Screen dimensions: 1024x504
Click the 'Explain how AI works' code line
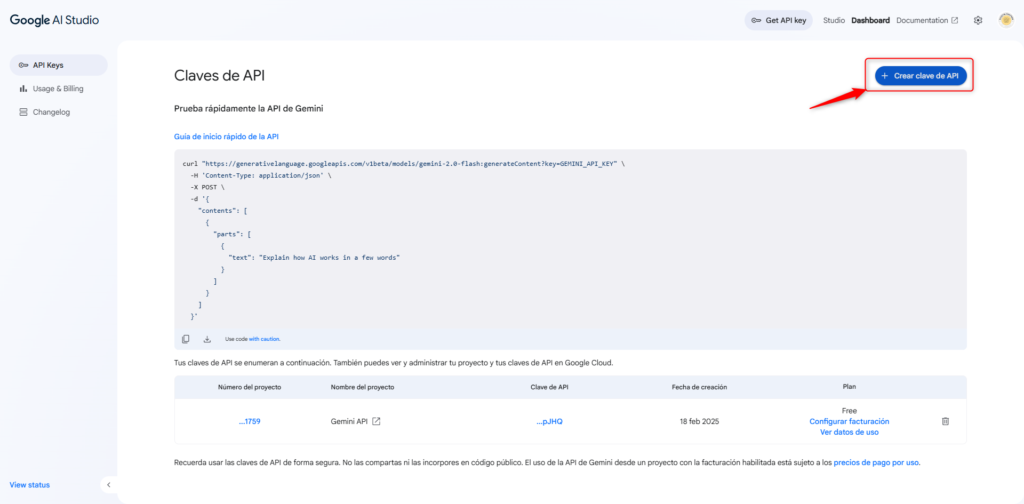(314, 257)
